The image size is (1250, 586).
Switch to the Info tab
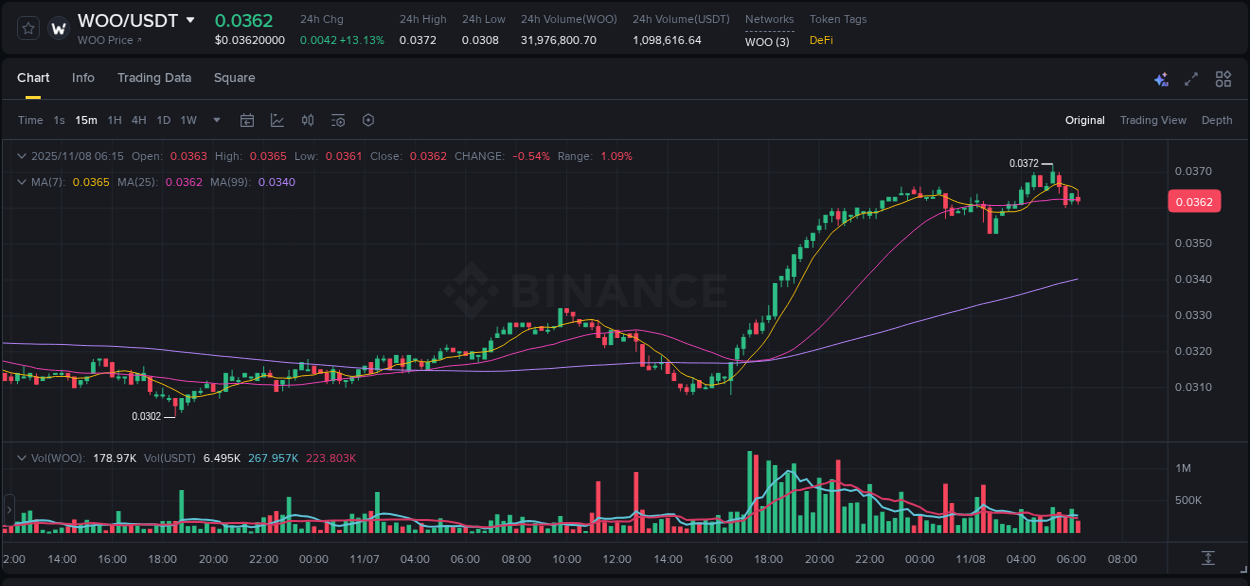point(83,78)
